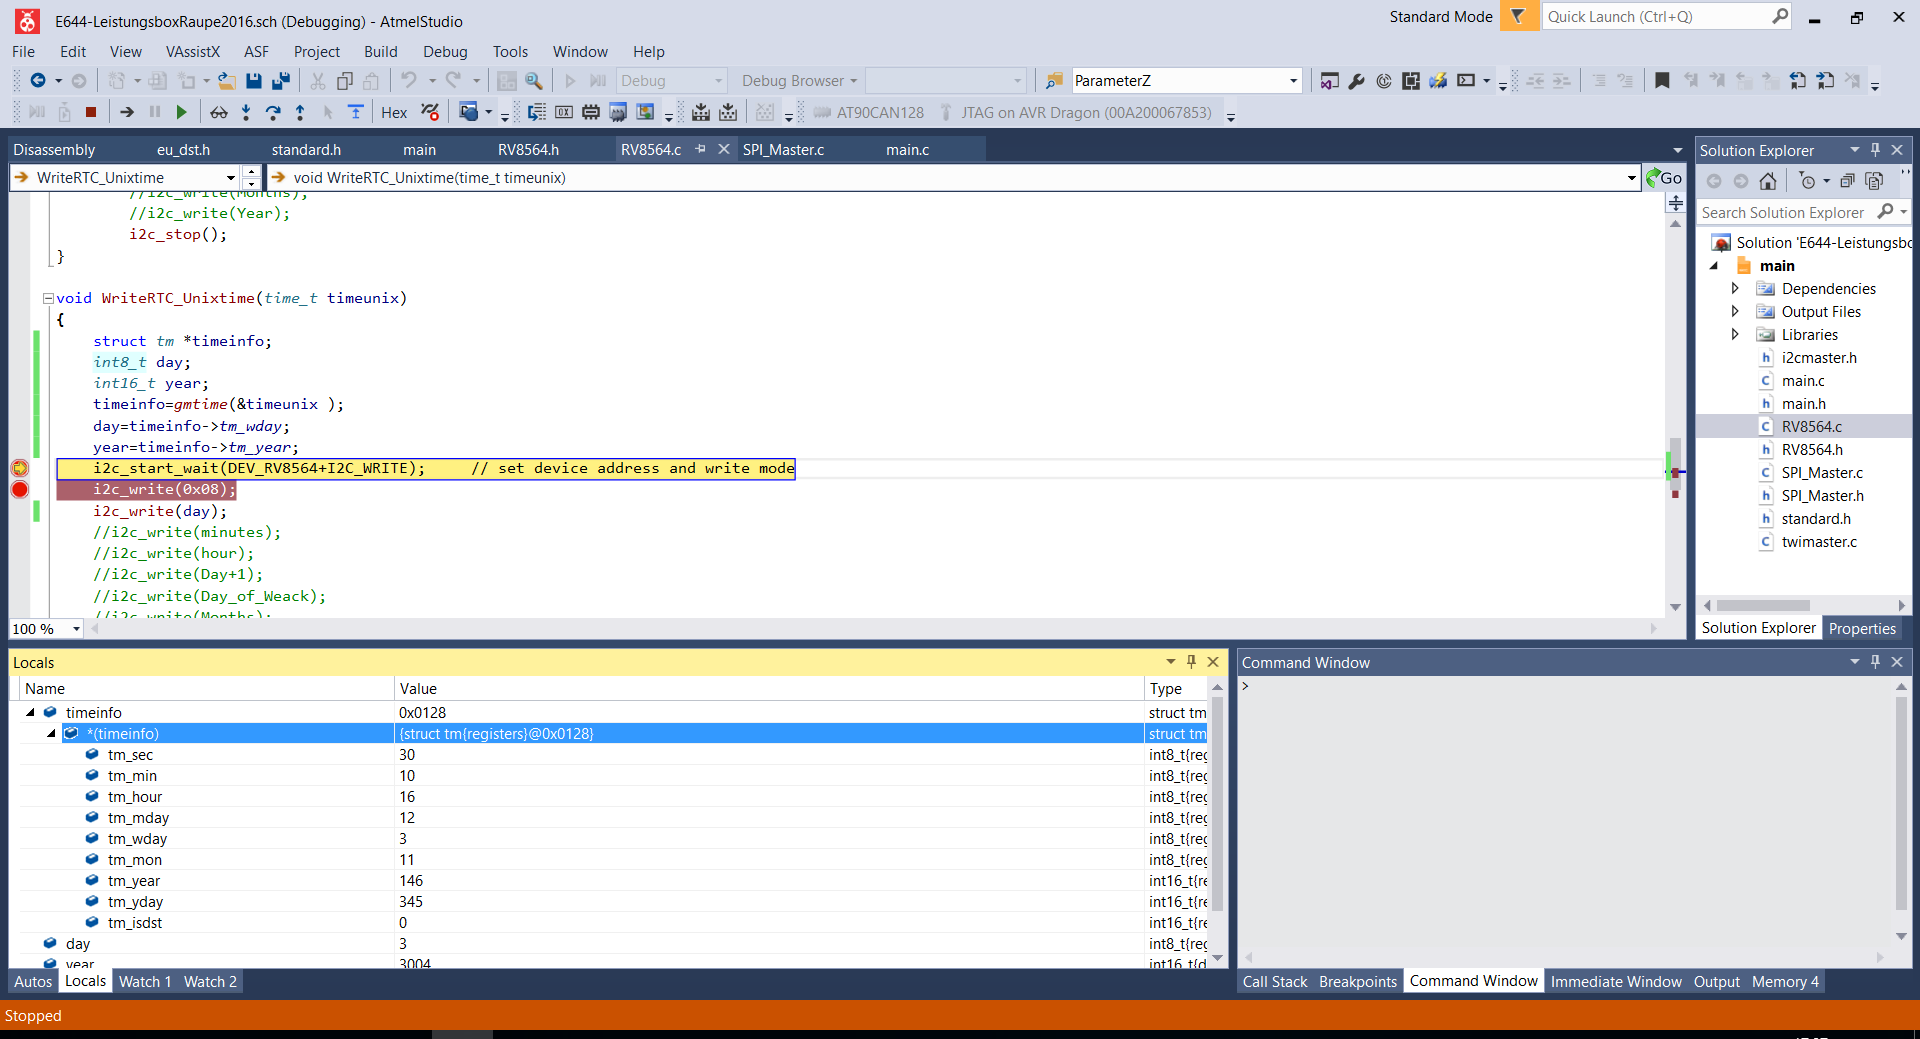
Task: Expand the Output Files folder
Action: click(1735, 311)
